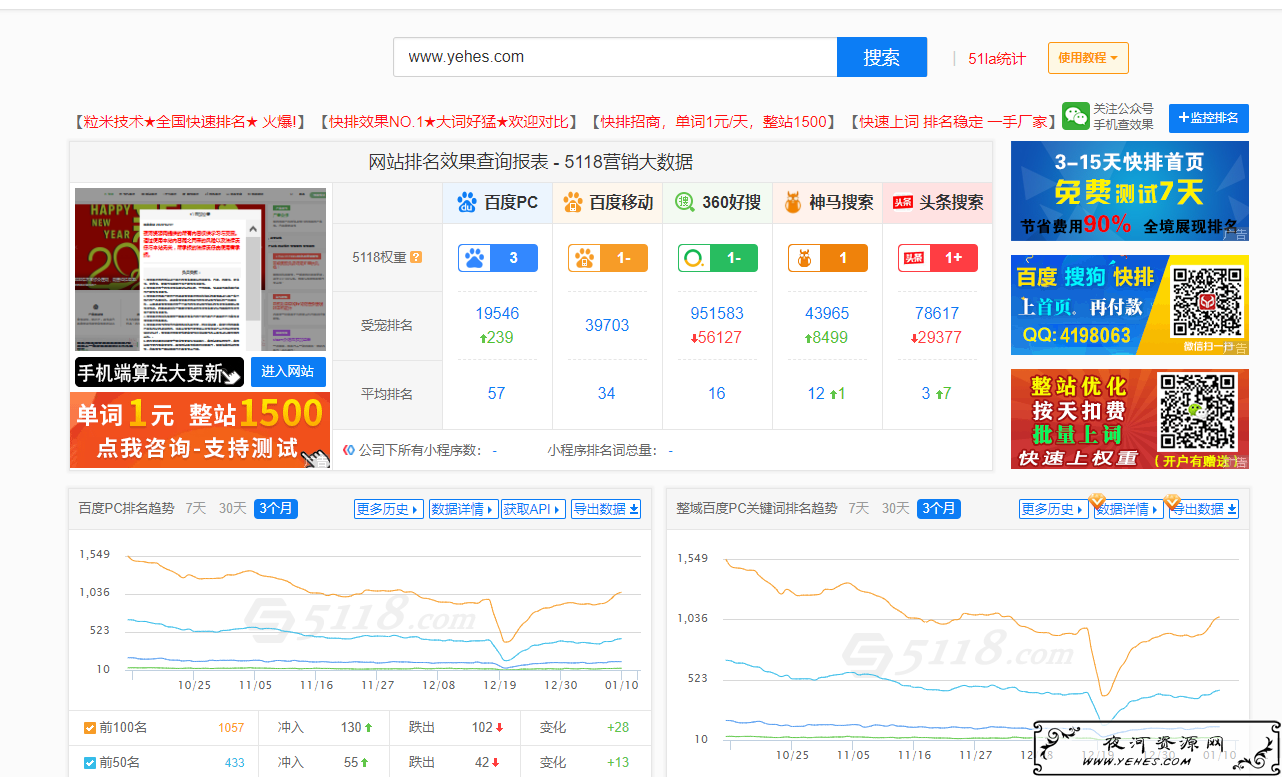This screenshot has height=777, width=1282.
Task: Click Baidu PC average rank 57
Action: [x=497, y=394]
